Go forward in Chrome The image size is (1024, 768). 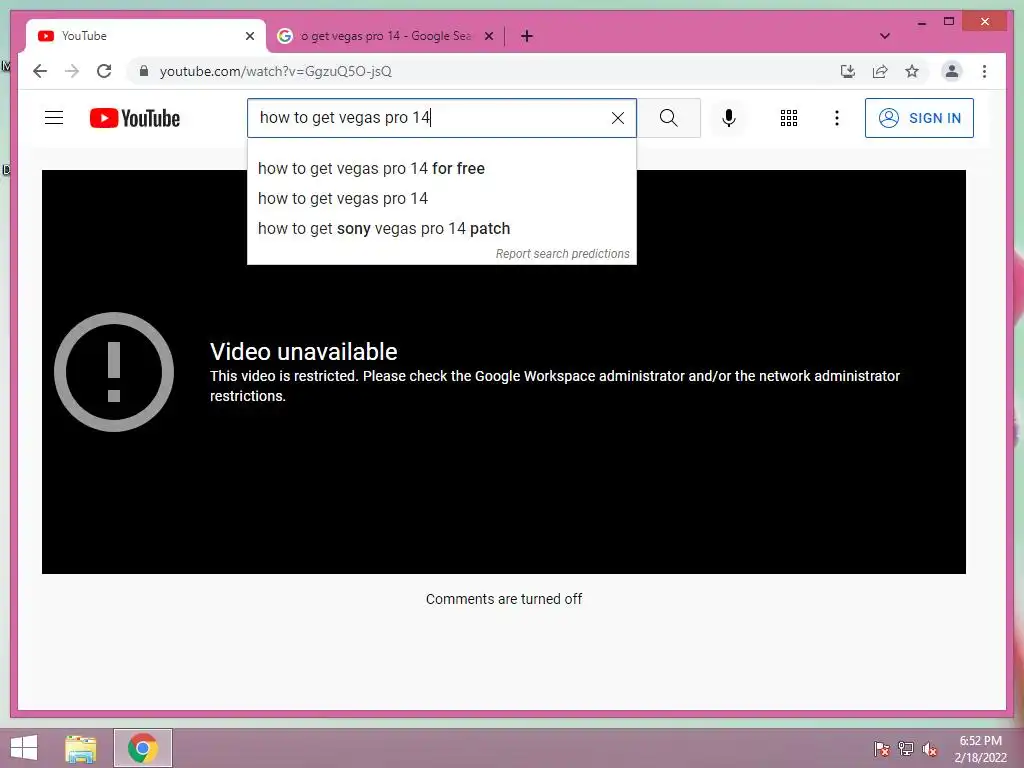[72, 71]
